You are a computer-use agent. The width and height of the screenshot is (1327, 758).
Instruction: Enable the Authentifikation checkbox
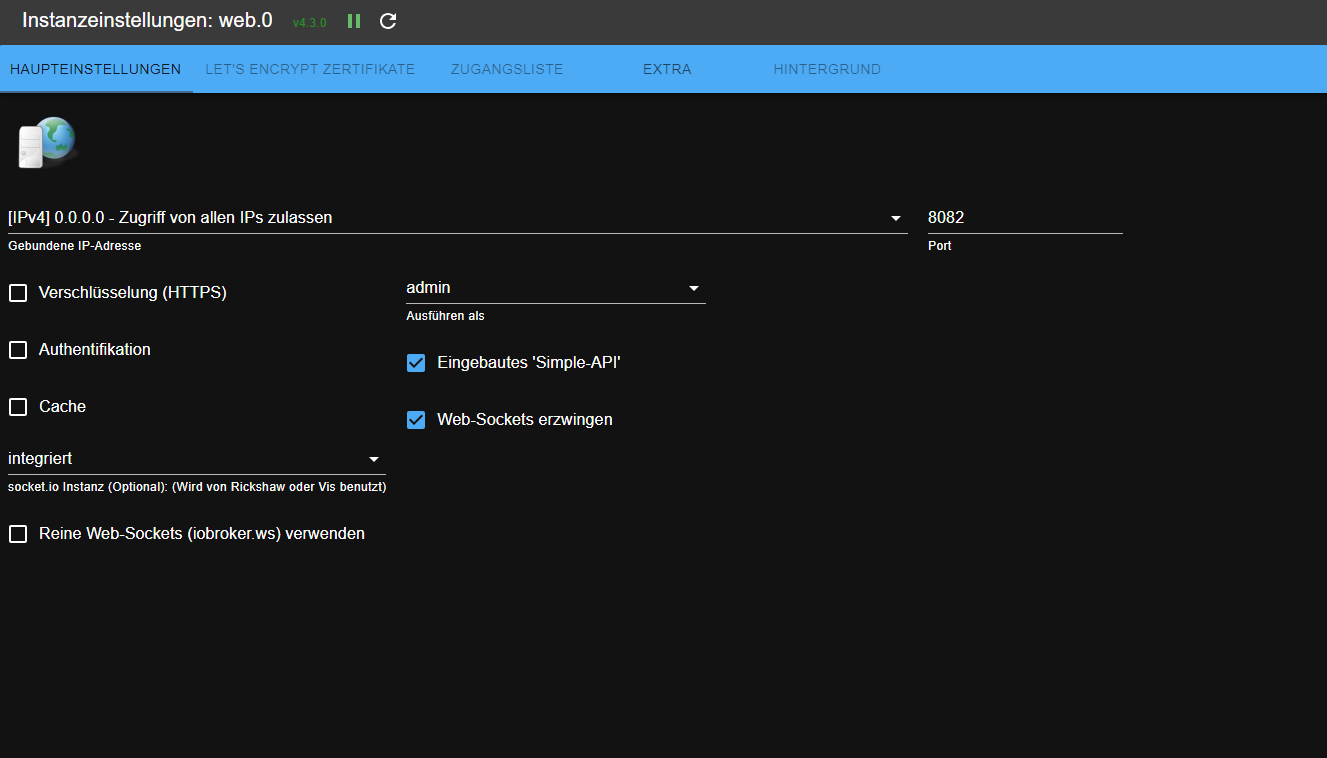click(18, 350)
